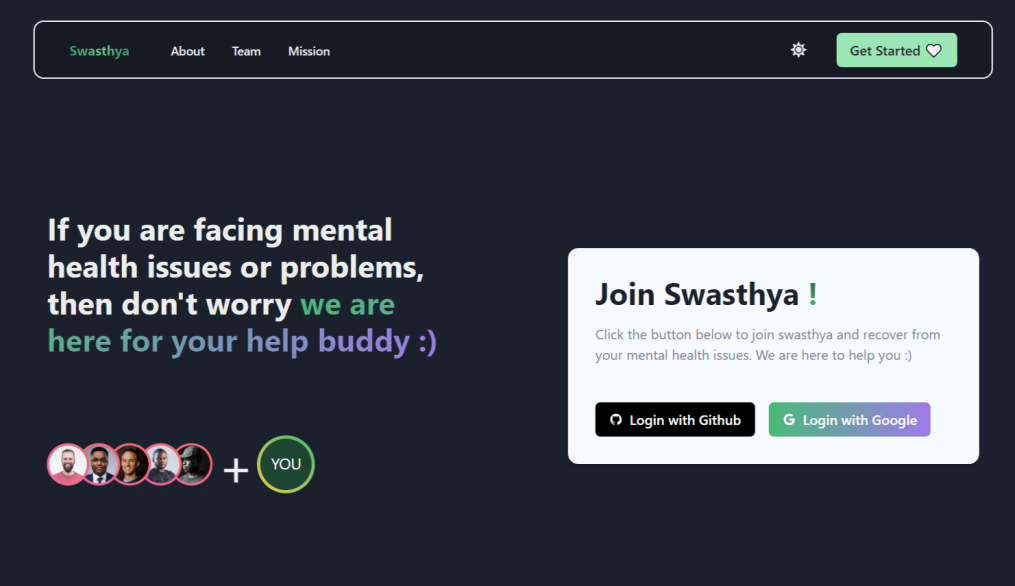Choose Login with Google button
This screenshot has width=1015, height=586.
[x=849, y=420]
